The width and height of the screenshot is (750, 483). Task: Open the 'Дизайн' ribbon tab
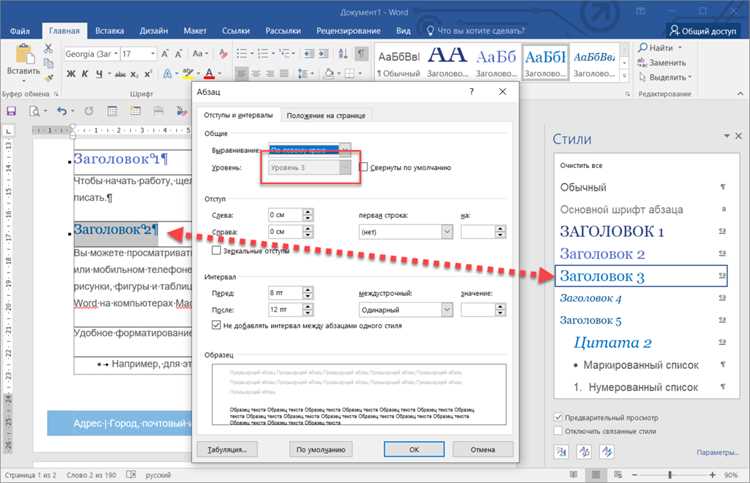click(154, 31)
